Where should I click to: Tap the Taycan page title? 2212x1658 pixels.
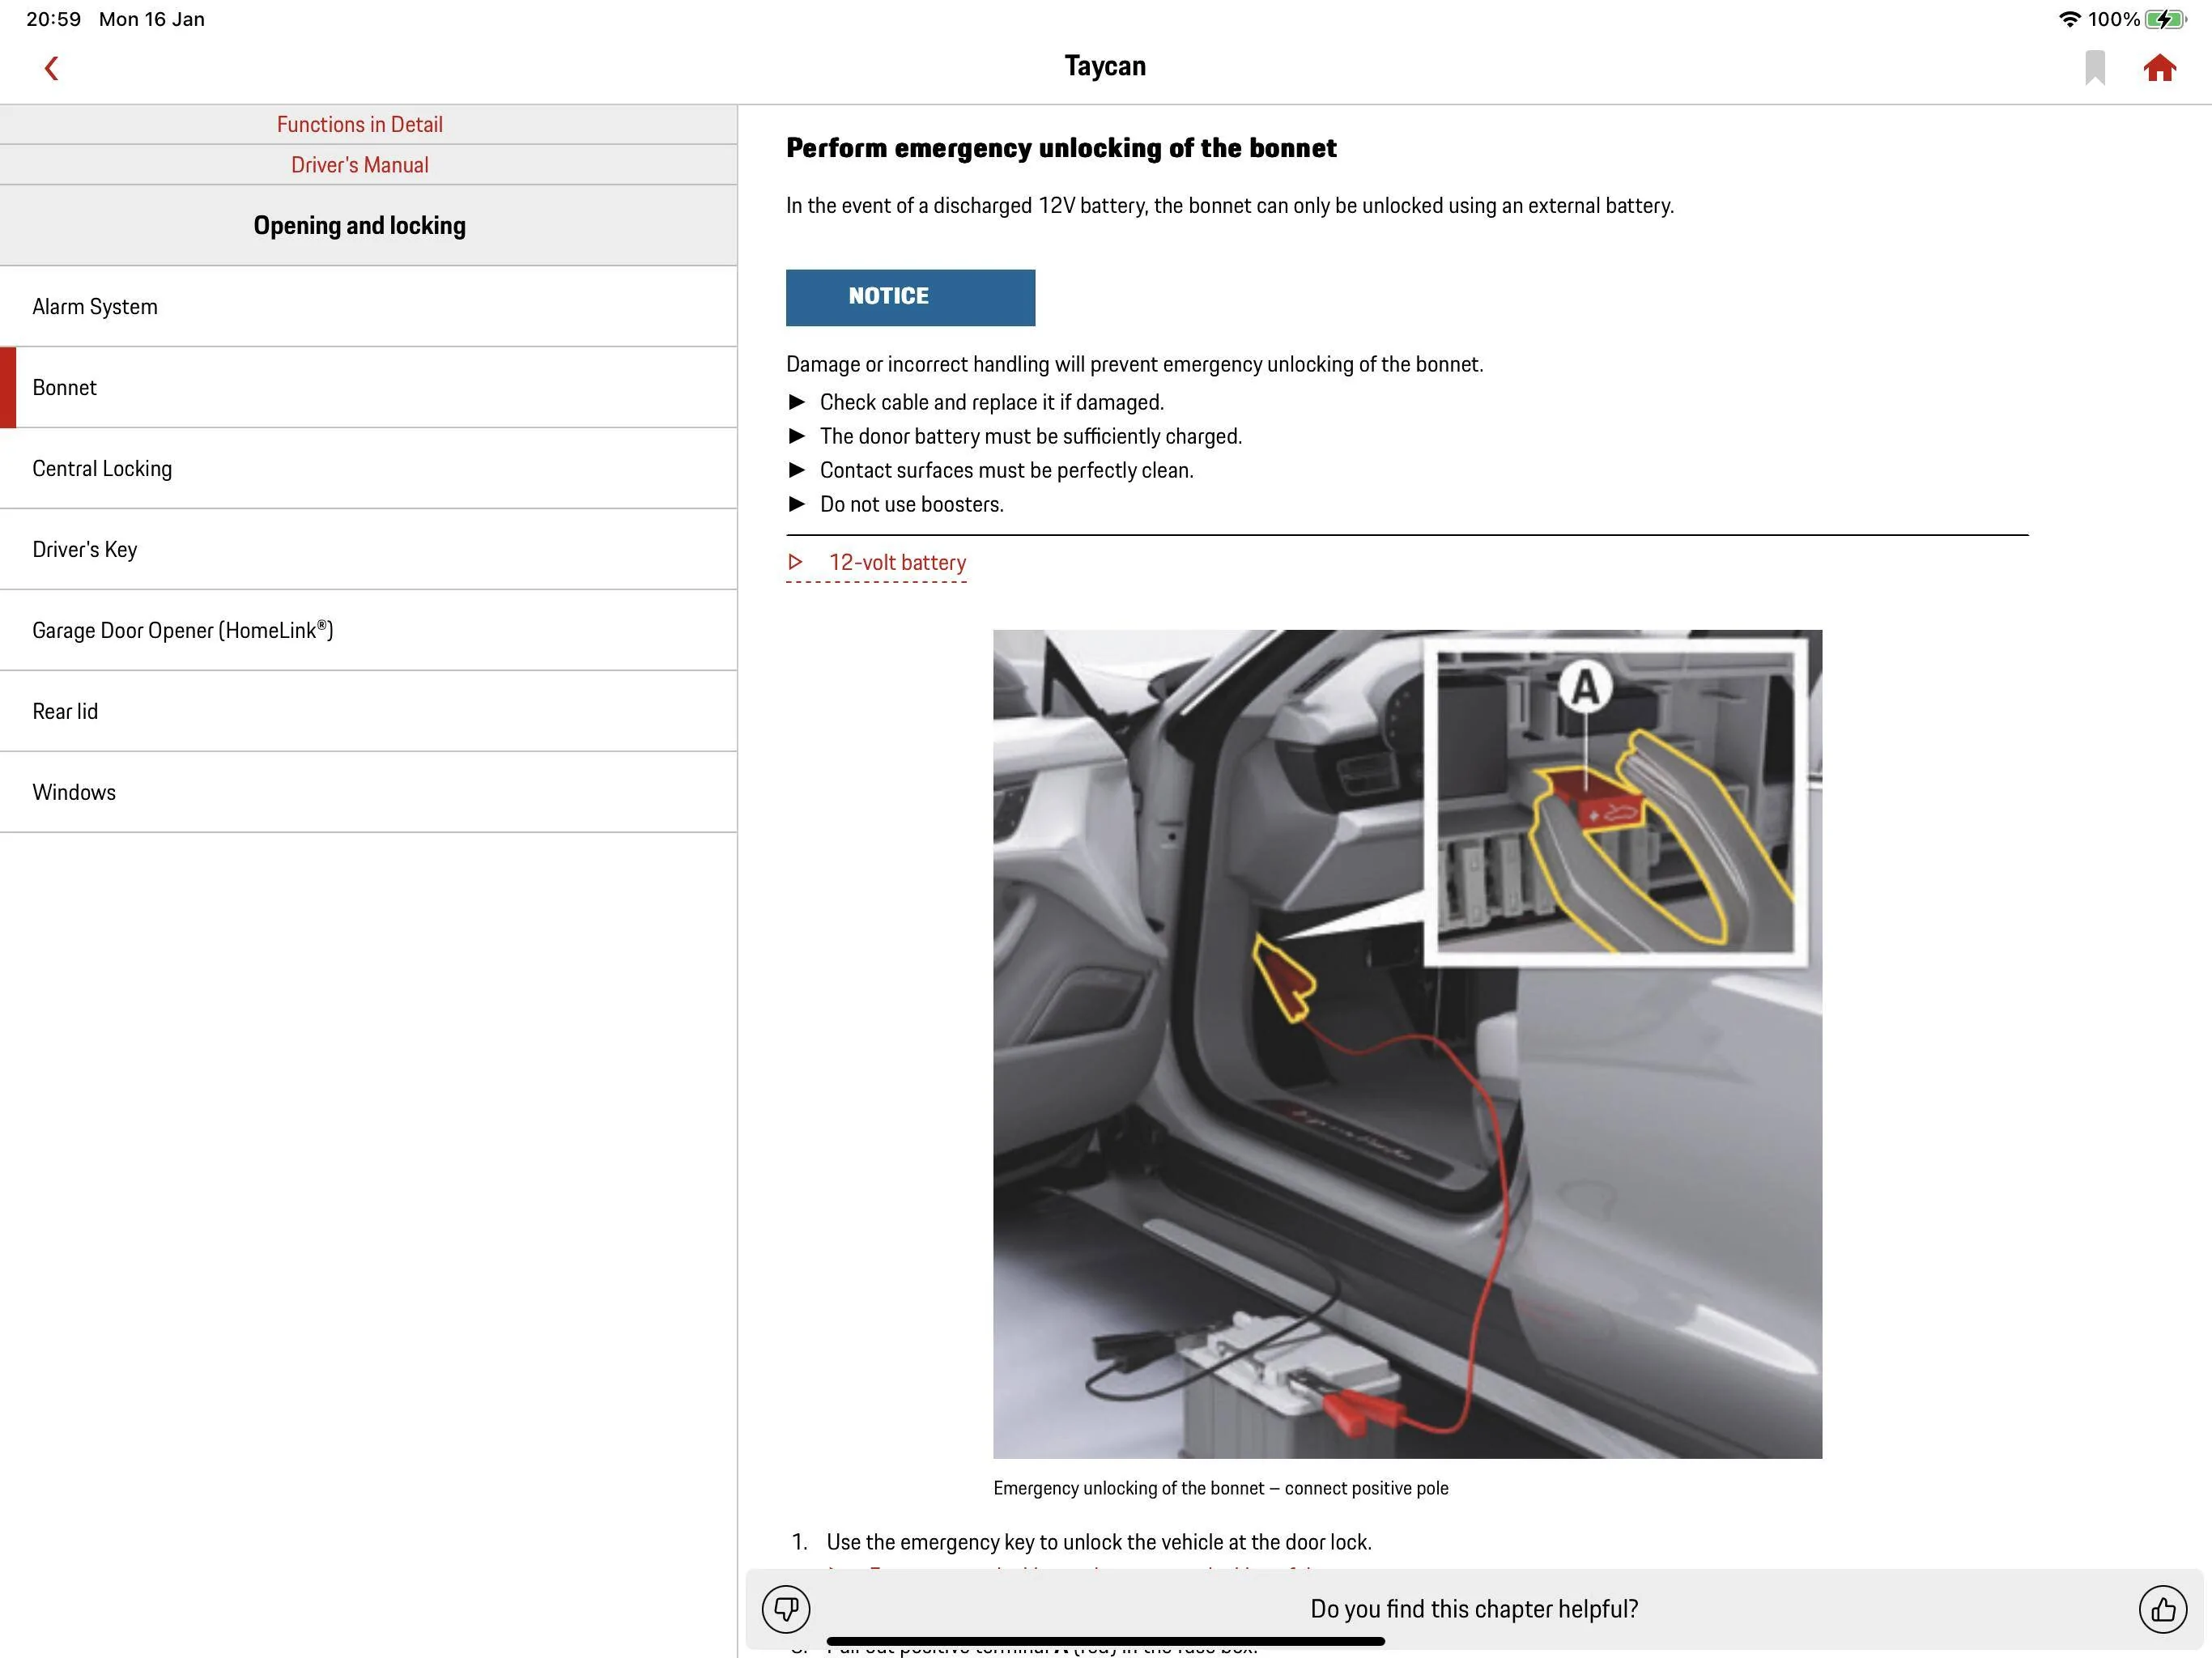click(1105, 66)
